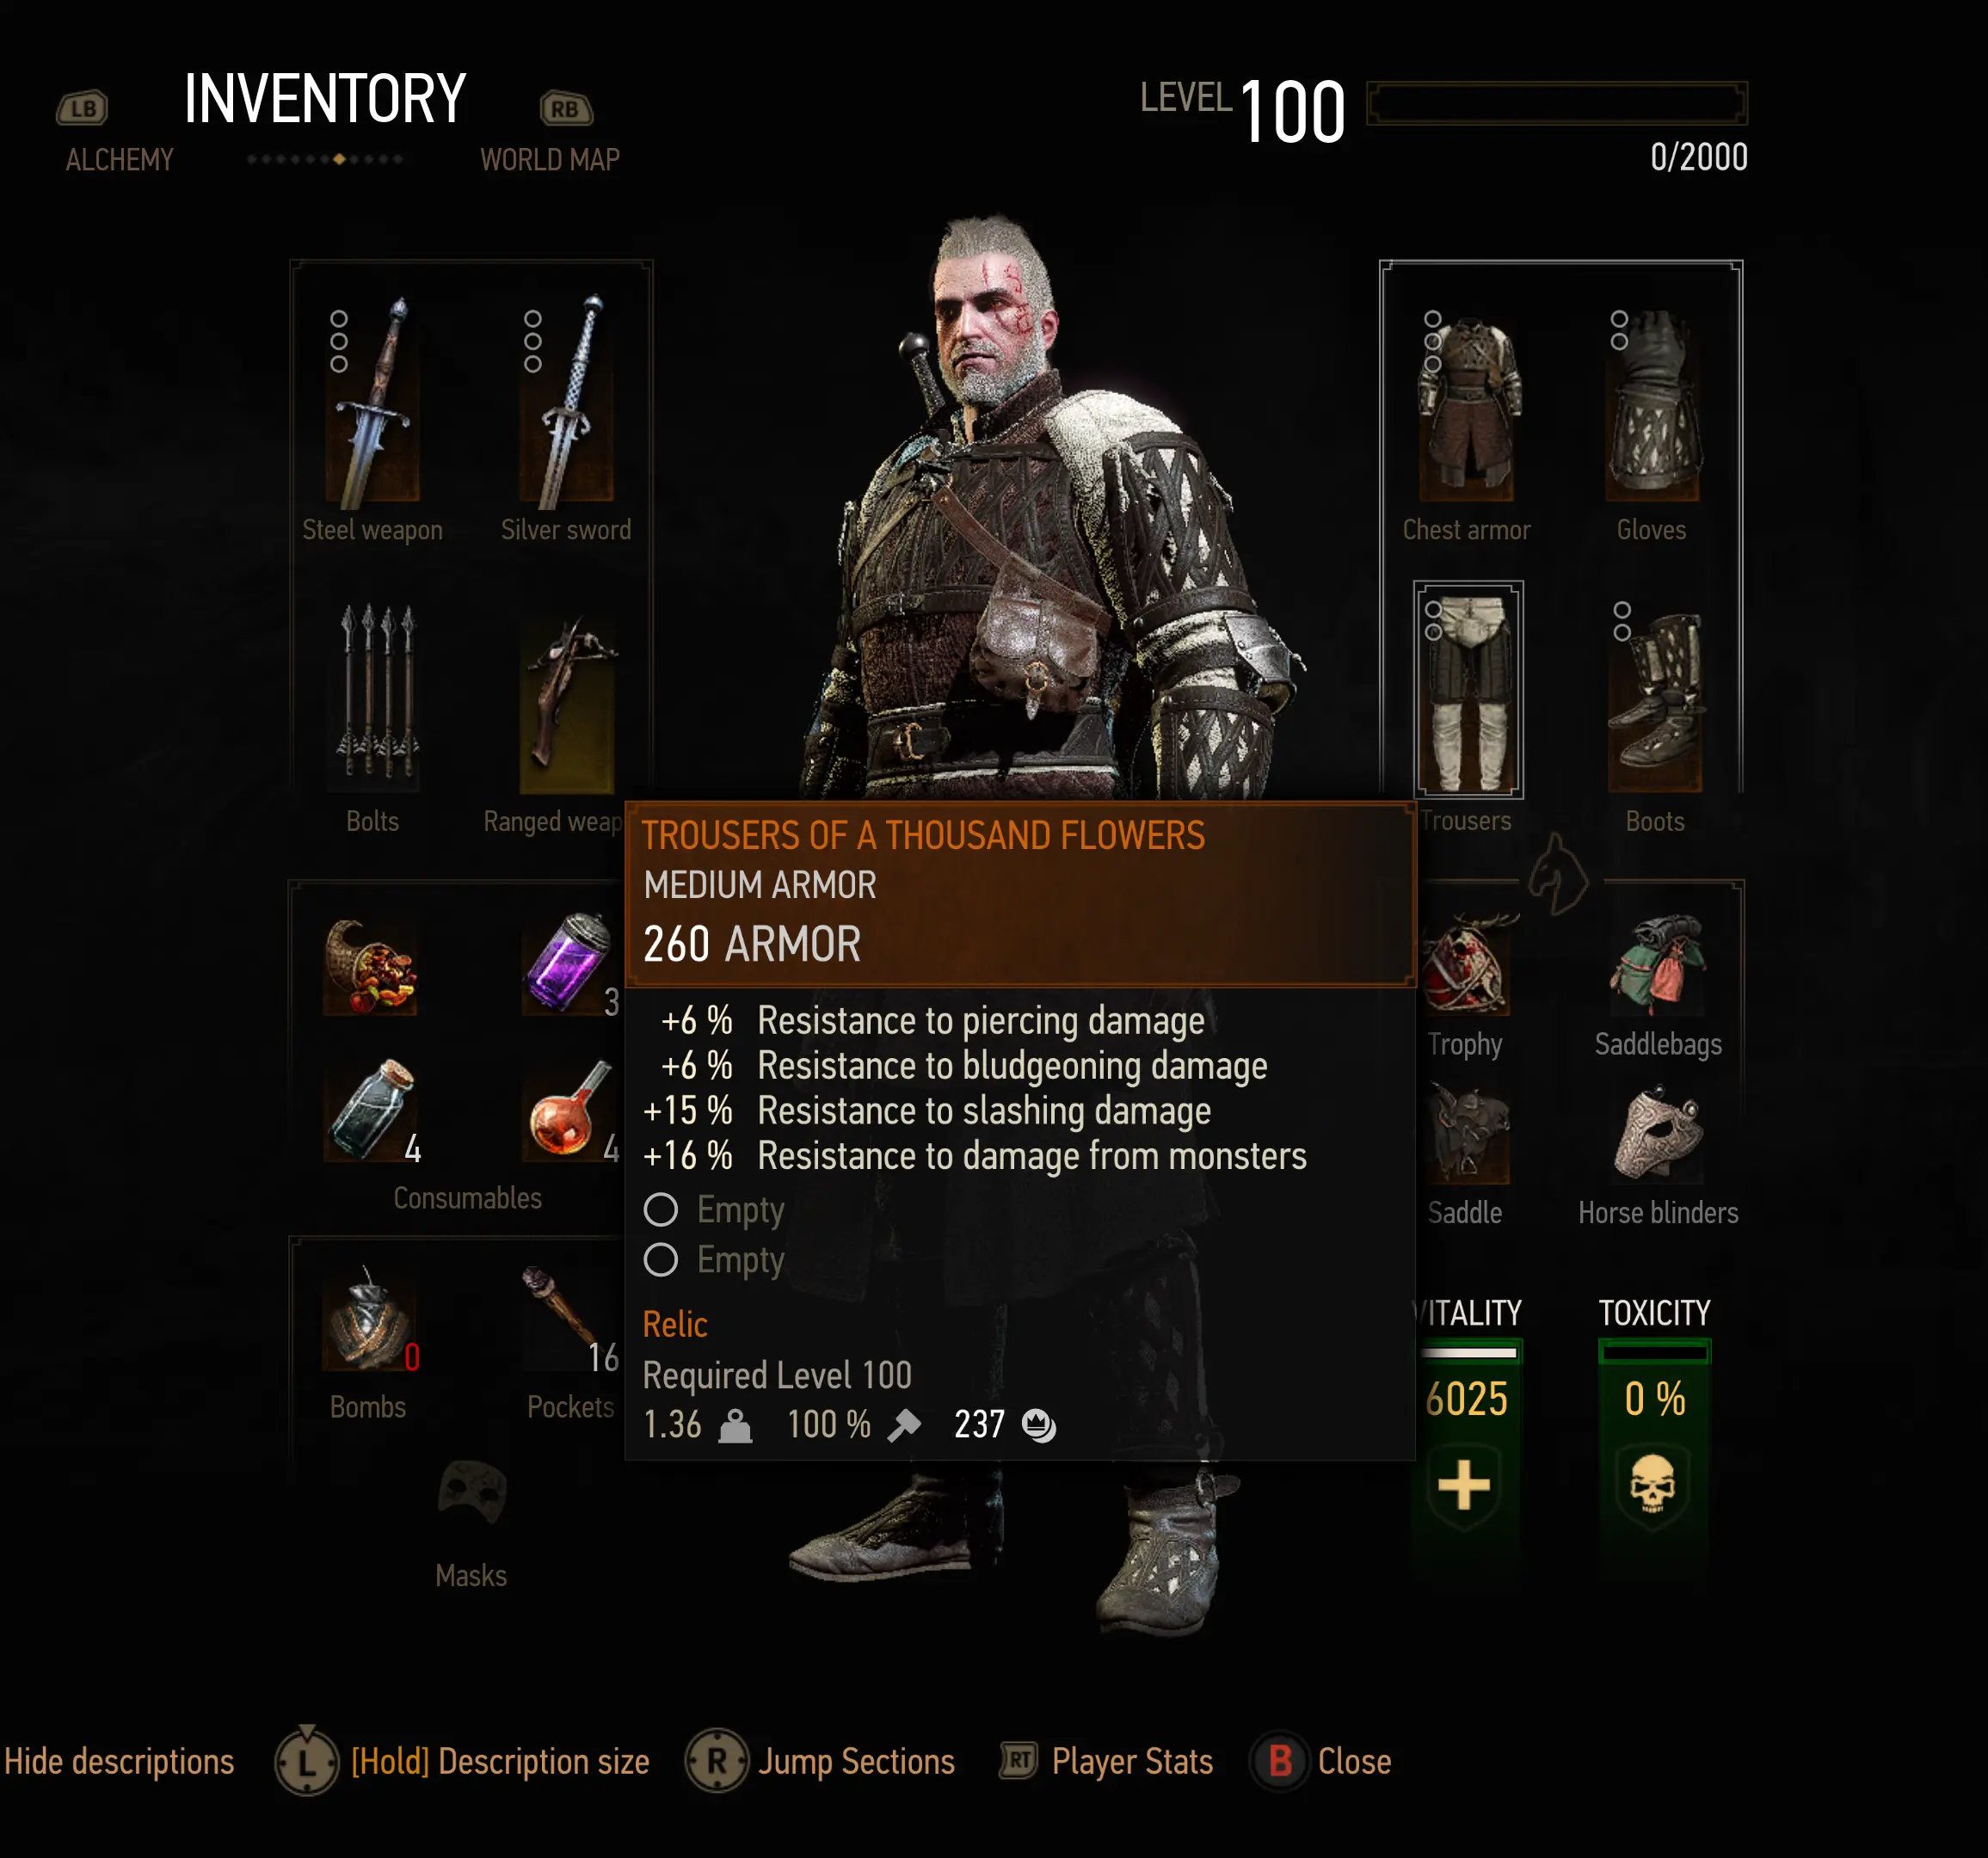This screenshot has height=1858, width=1988.
Task: Select the second empty rune socket
Action: pyautogui.click(x=714, y=1259)
